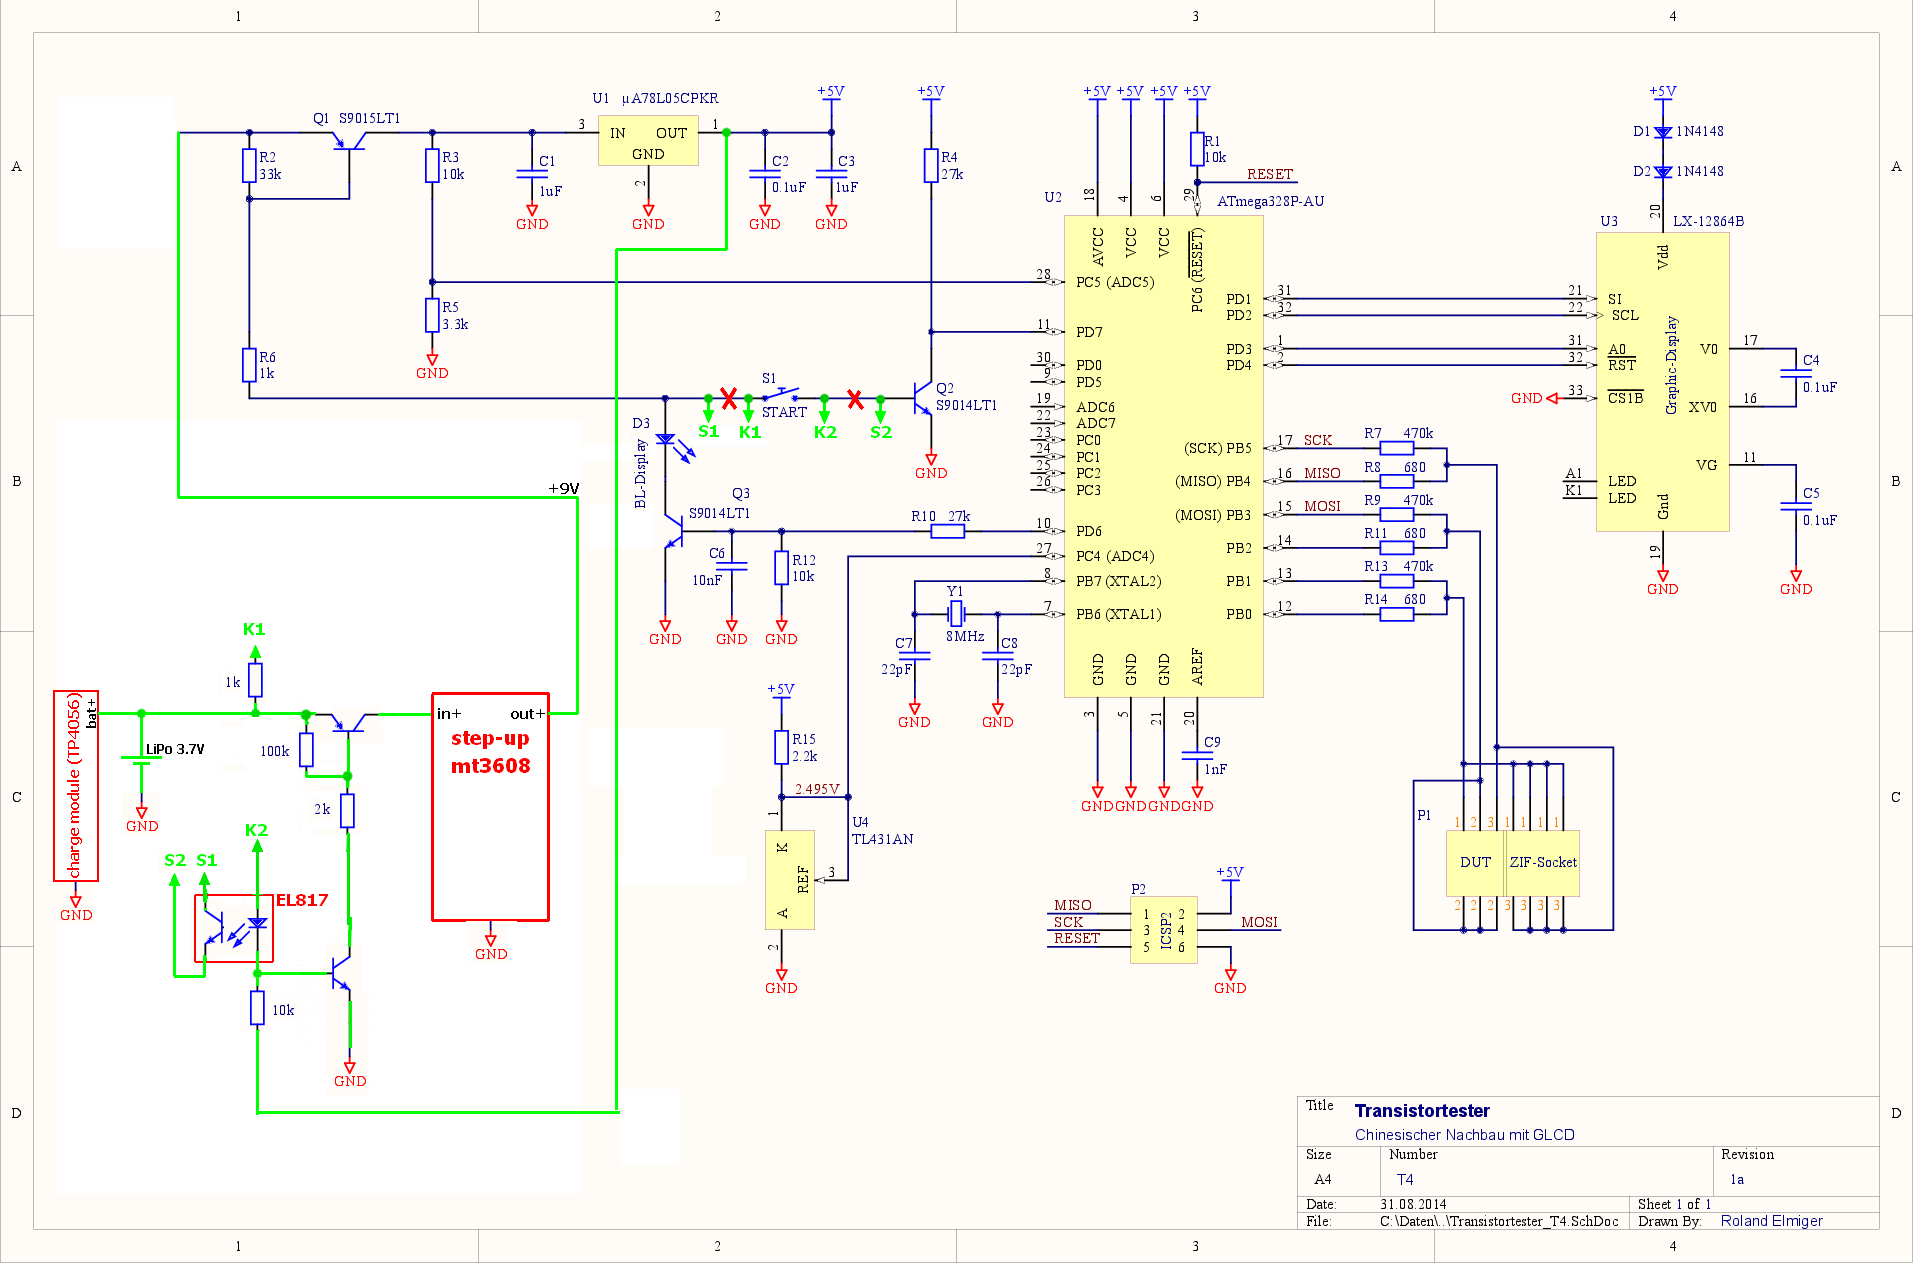Click the 2.495V voltage label
This screenshot has width=1913, height=1263.
pos(817,789)
